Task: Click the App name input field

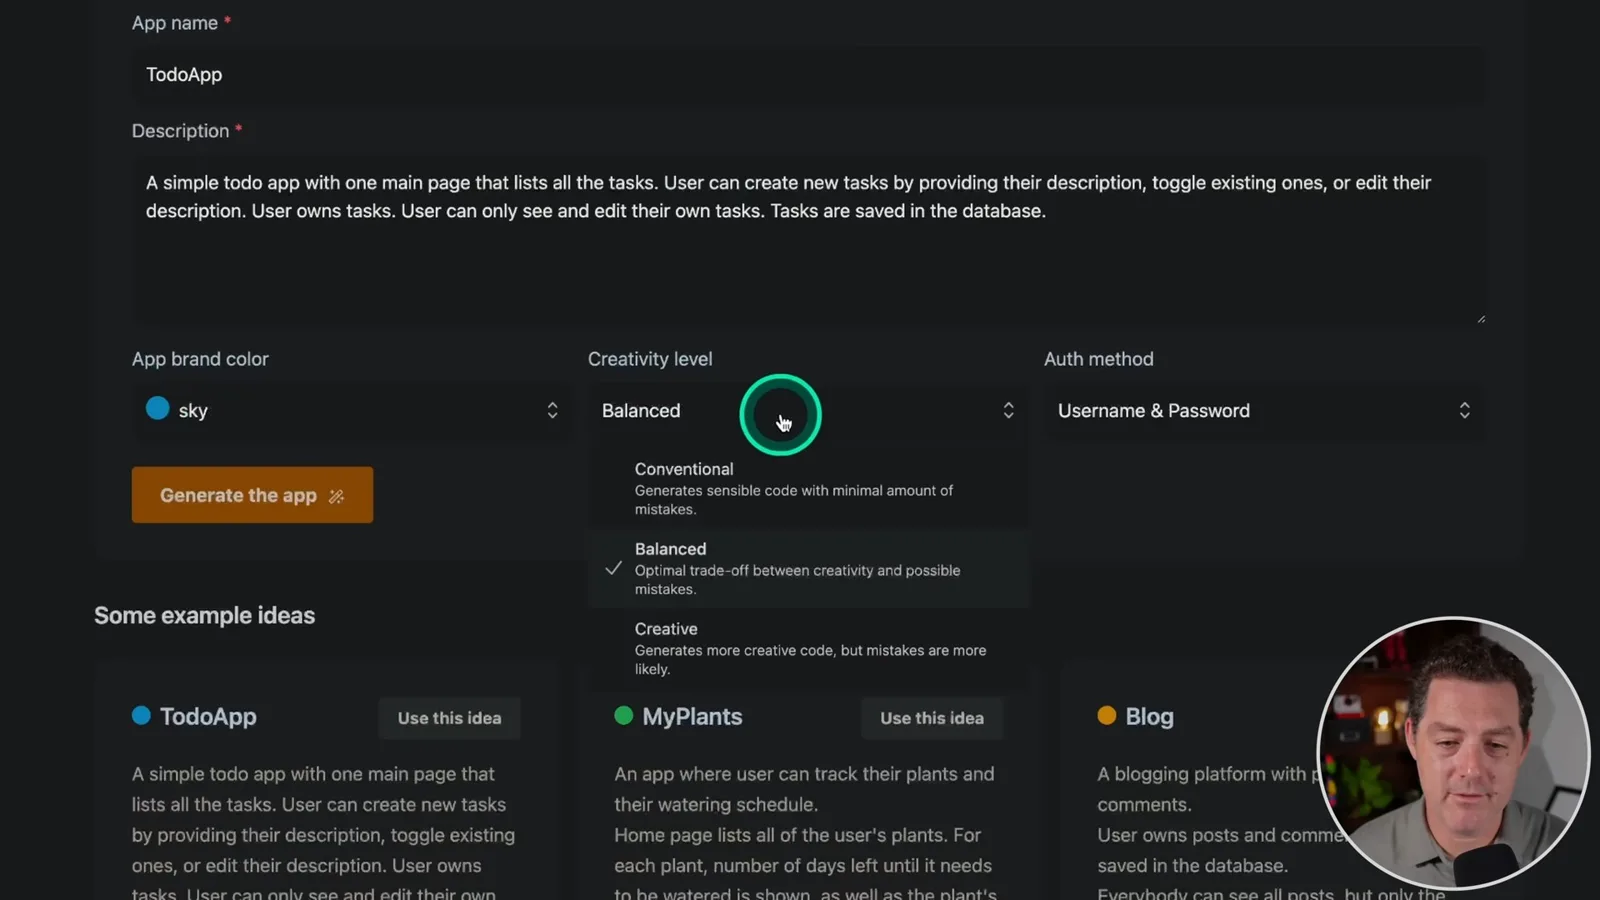Action: tap(808, 75)
